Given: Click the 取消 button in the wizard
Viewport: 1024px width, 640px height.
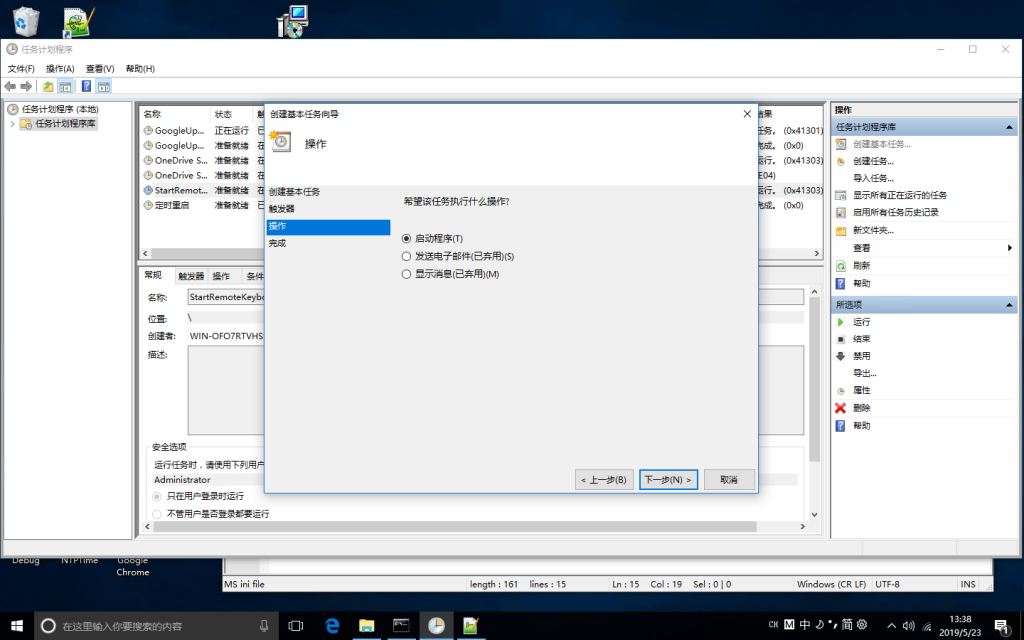Looking at the screenshot, I should pyautogui.click(x=728, y=480).
